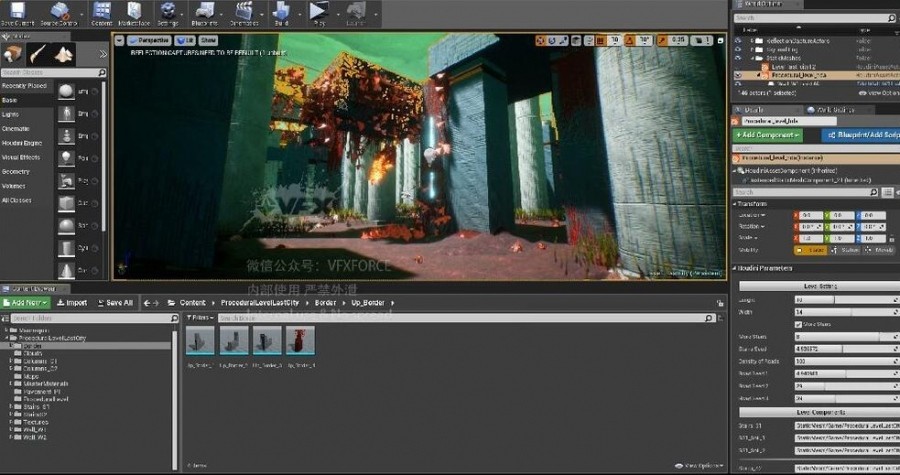Toggle rotation angle snapping in viewport
The height and width of the screenshot is (475, 900).
point(630,41)
